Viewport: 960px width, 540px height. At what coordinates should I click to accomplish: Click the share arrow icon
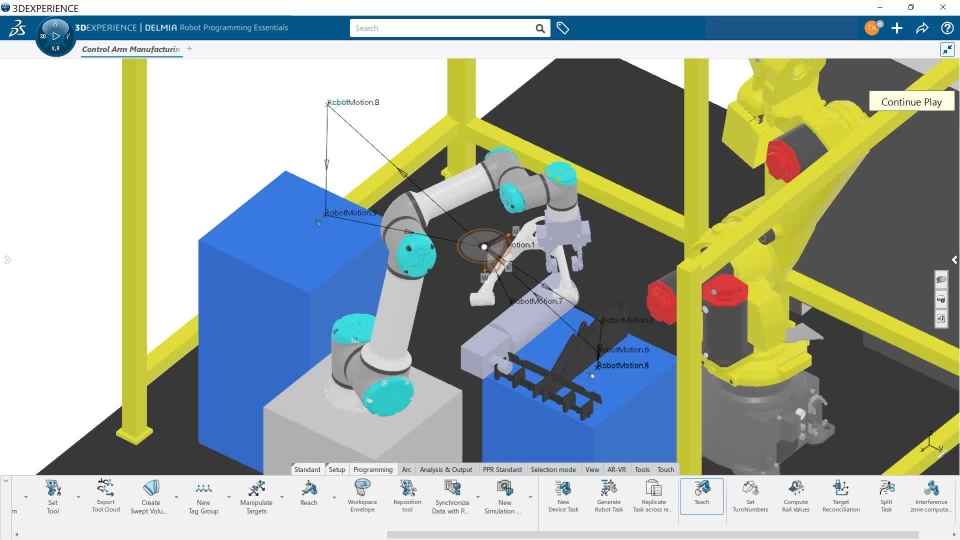pyautogui.click(x=922, y=28)
